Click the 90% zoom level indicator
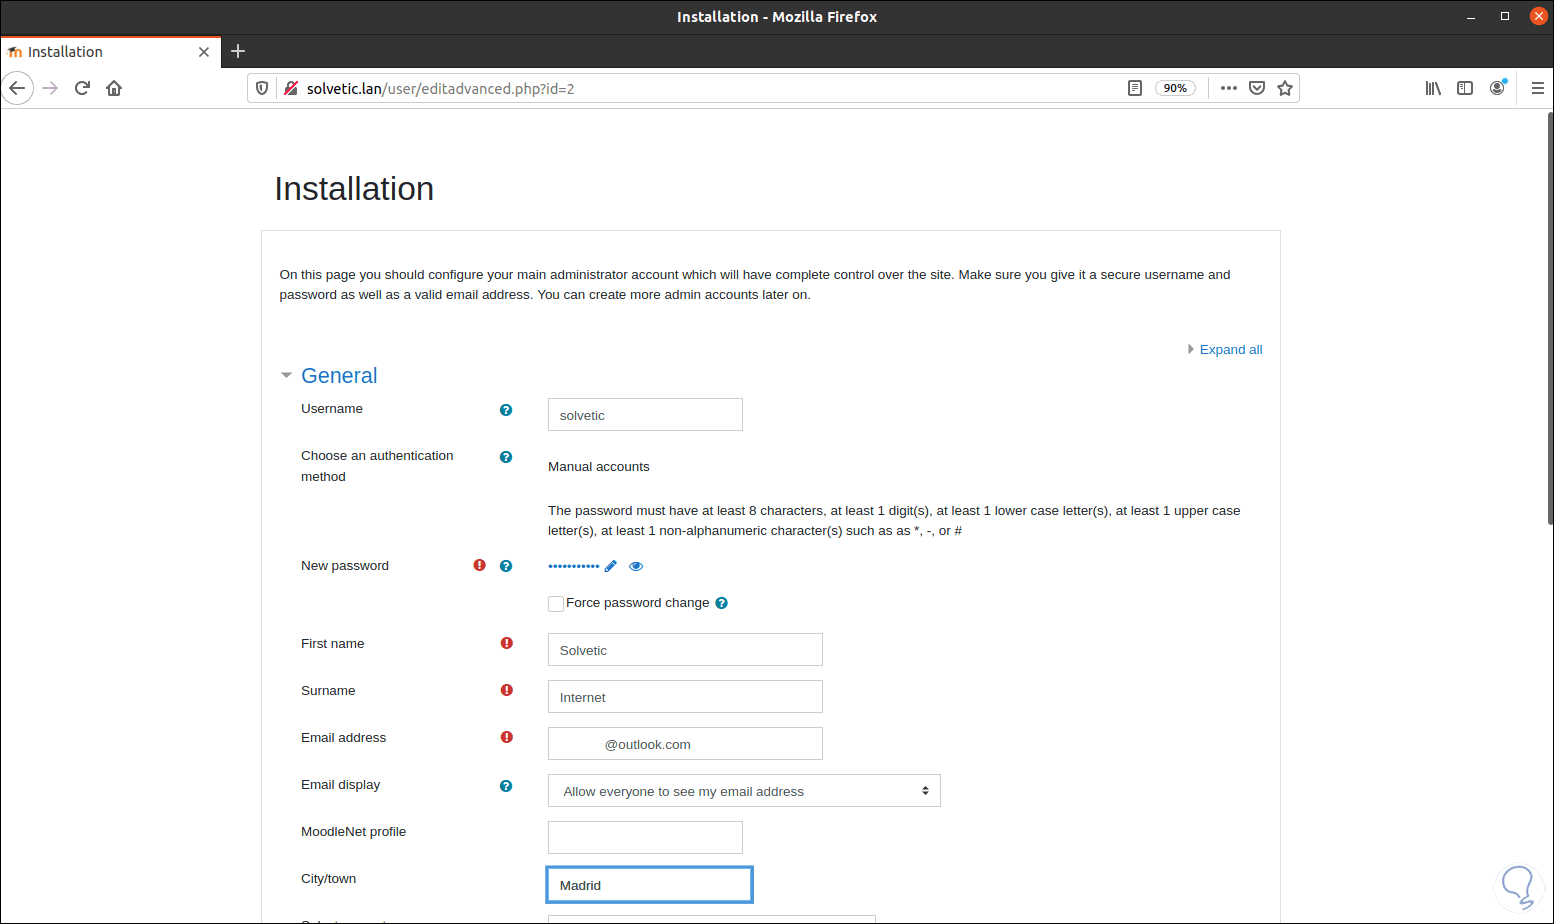 [x=1175, y=88]
